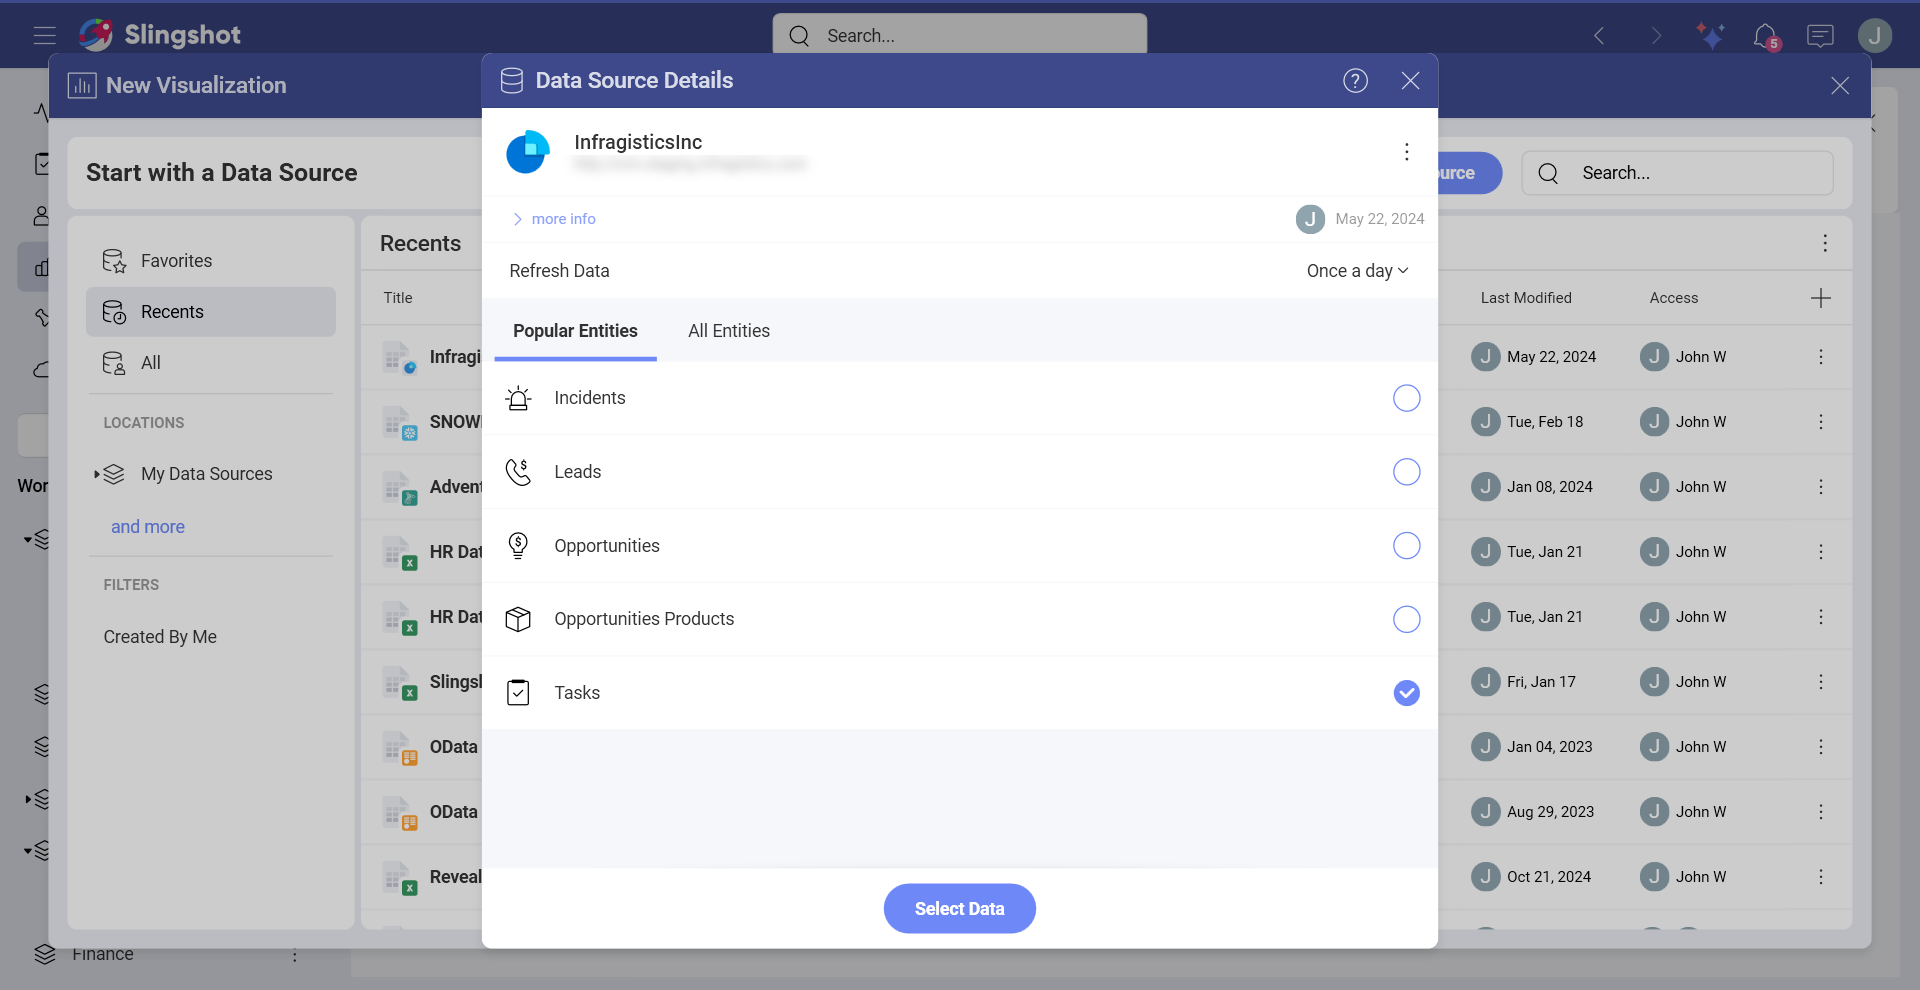
Task: Open the Refresh Data Once a day dropdown
Action: click(x=1357, y=271)
